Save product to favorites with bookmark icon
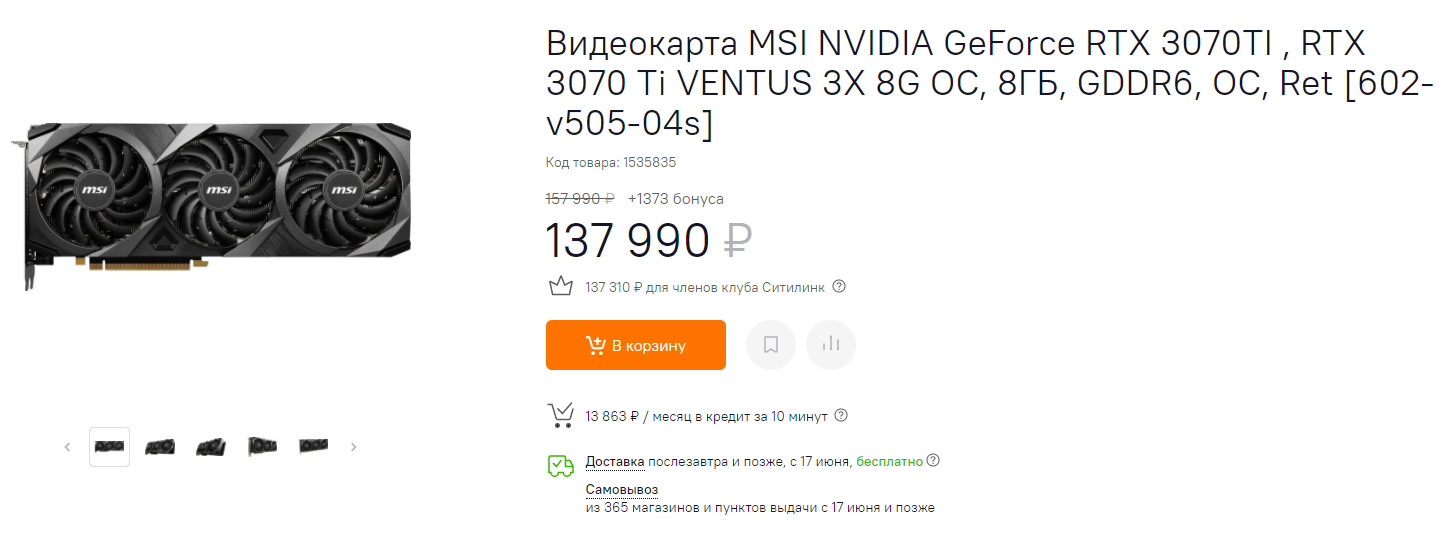This screenshot has height=535, width=1451. click(771, 345)
